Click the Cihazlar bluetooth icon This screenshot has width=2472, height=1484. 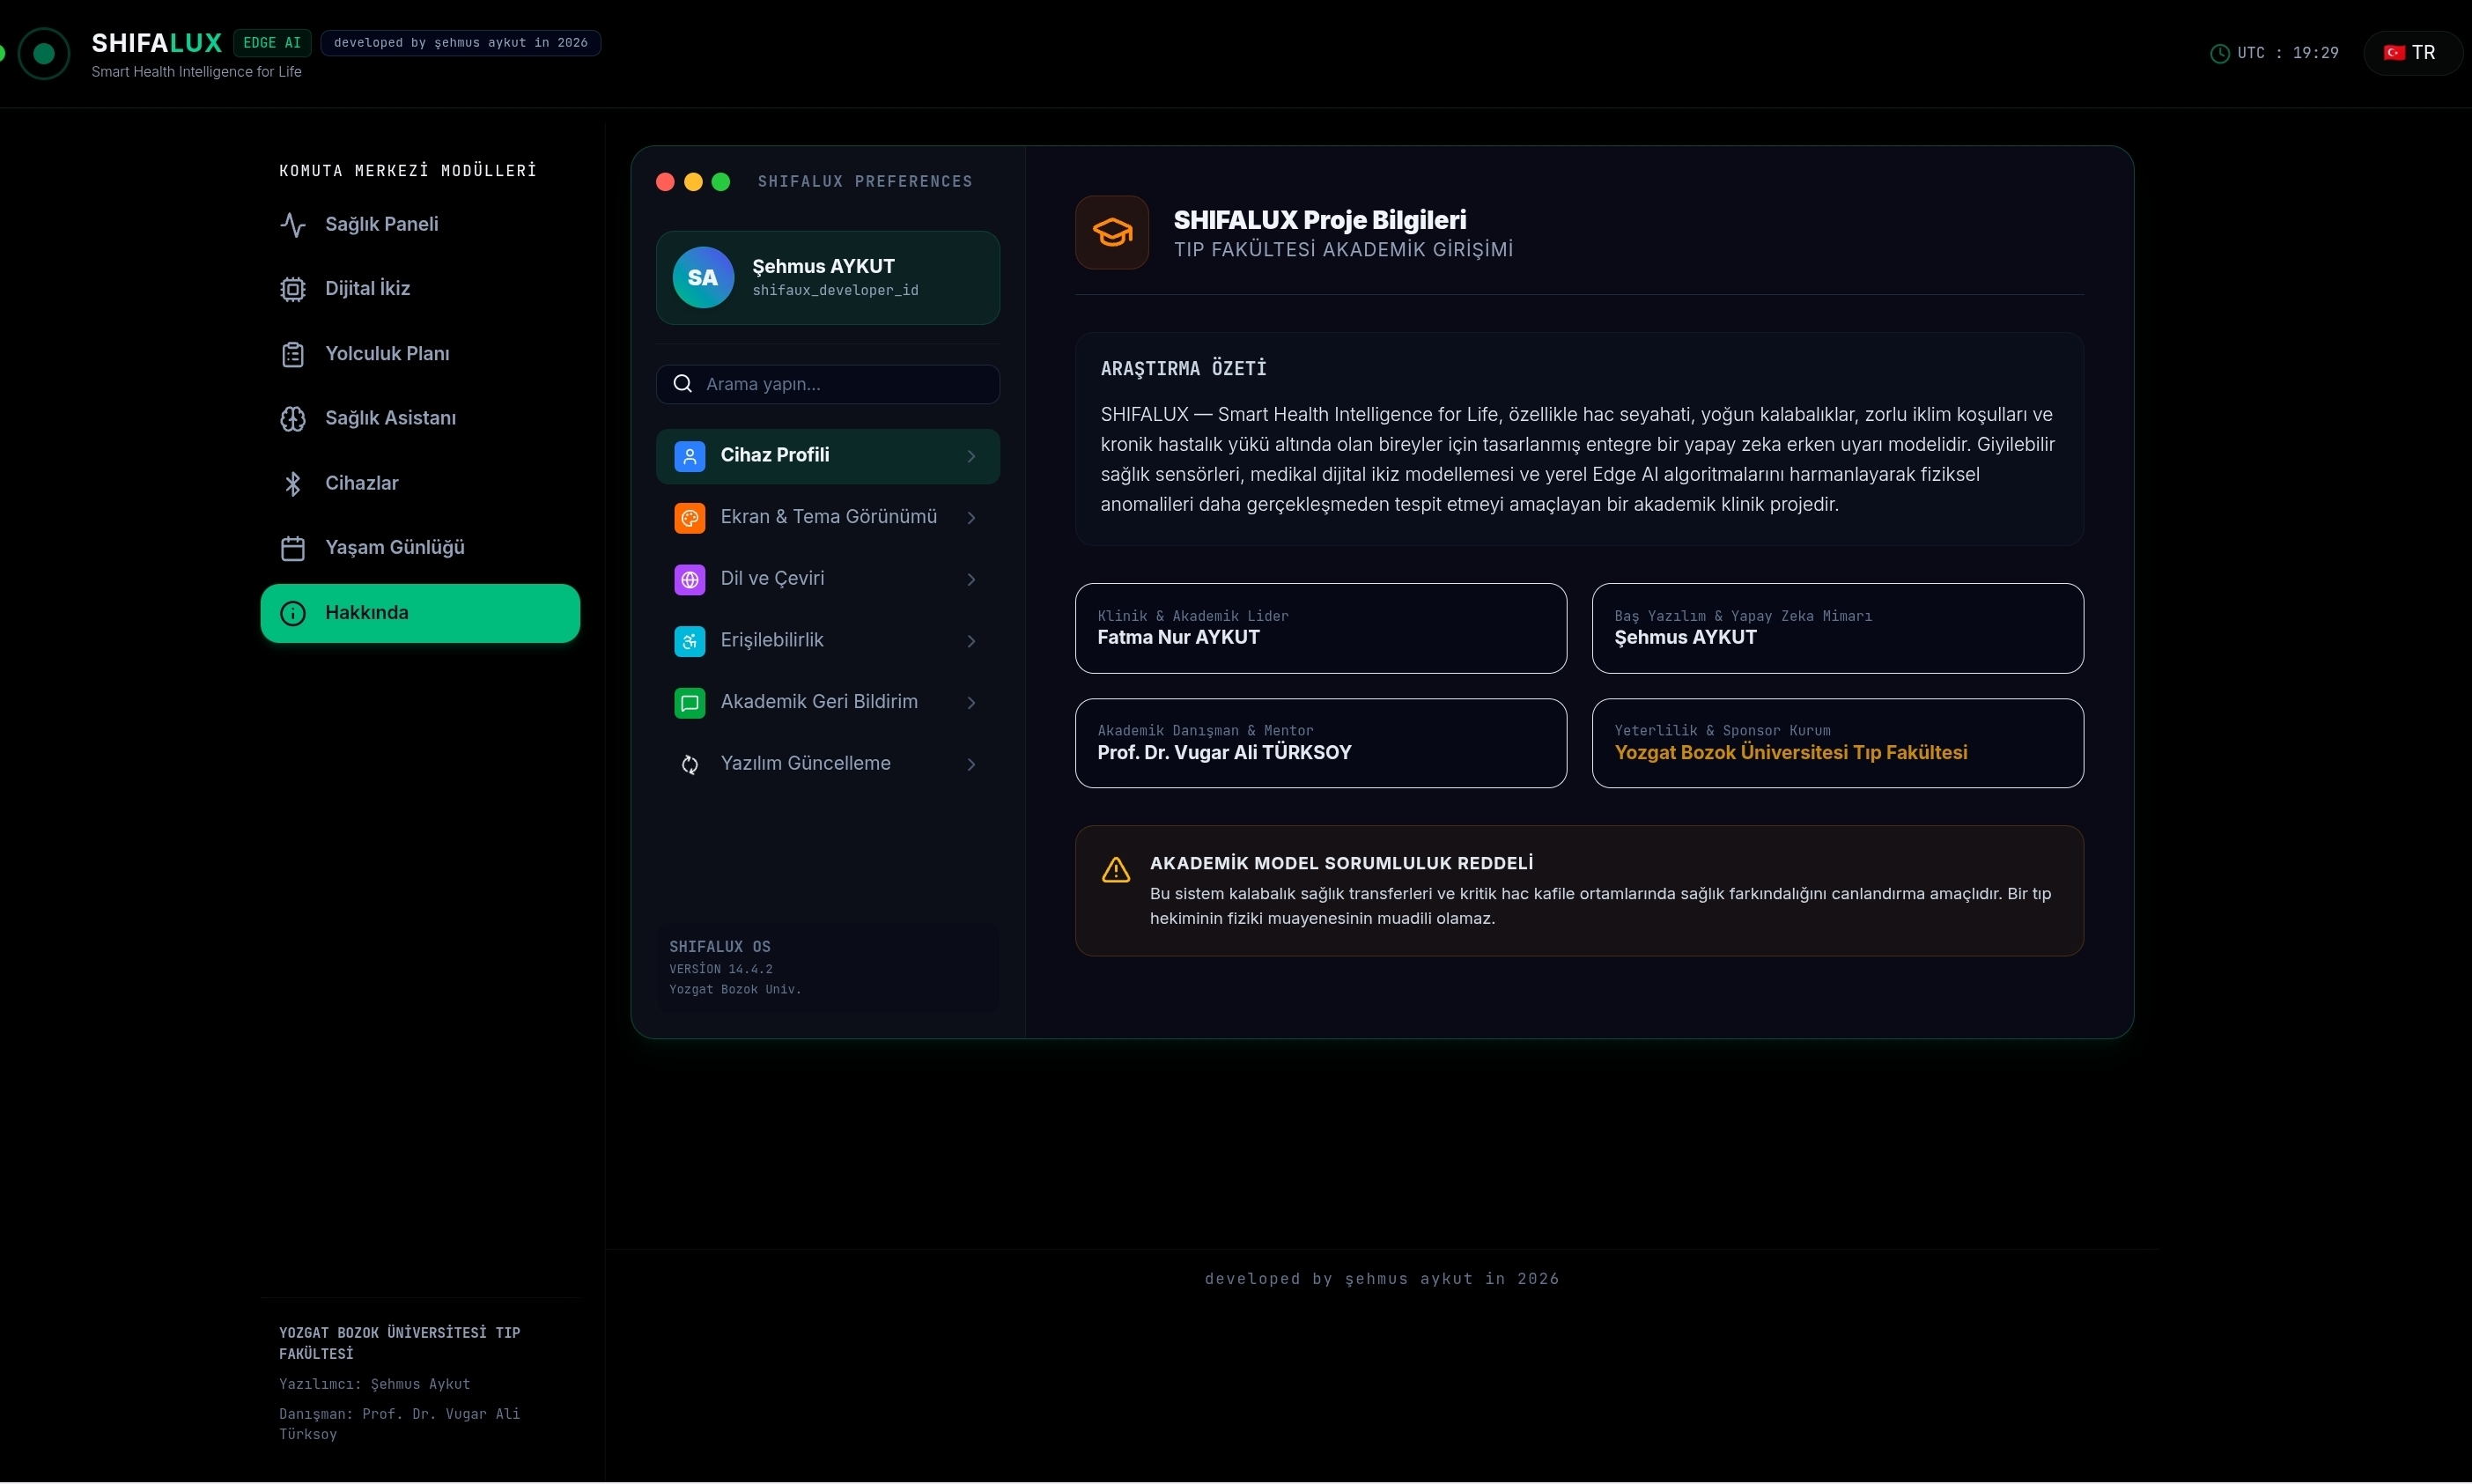point(292,484)
